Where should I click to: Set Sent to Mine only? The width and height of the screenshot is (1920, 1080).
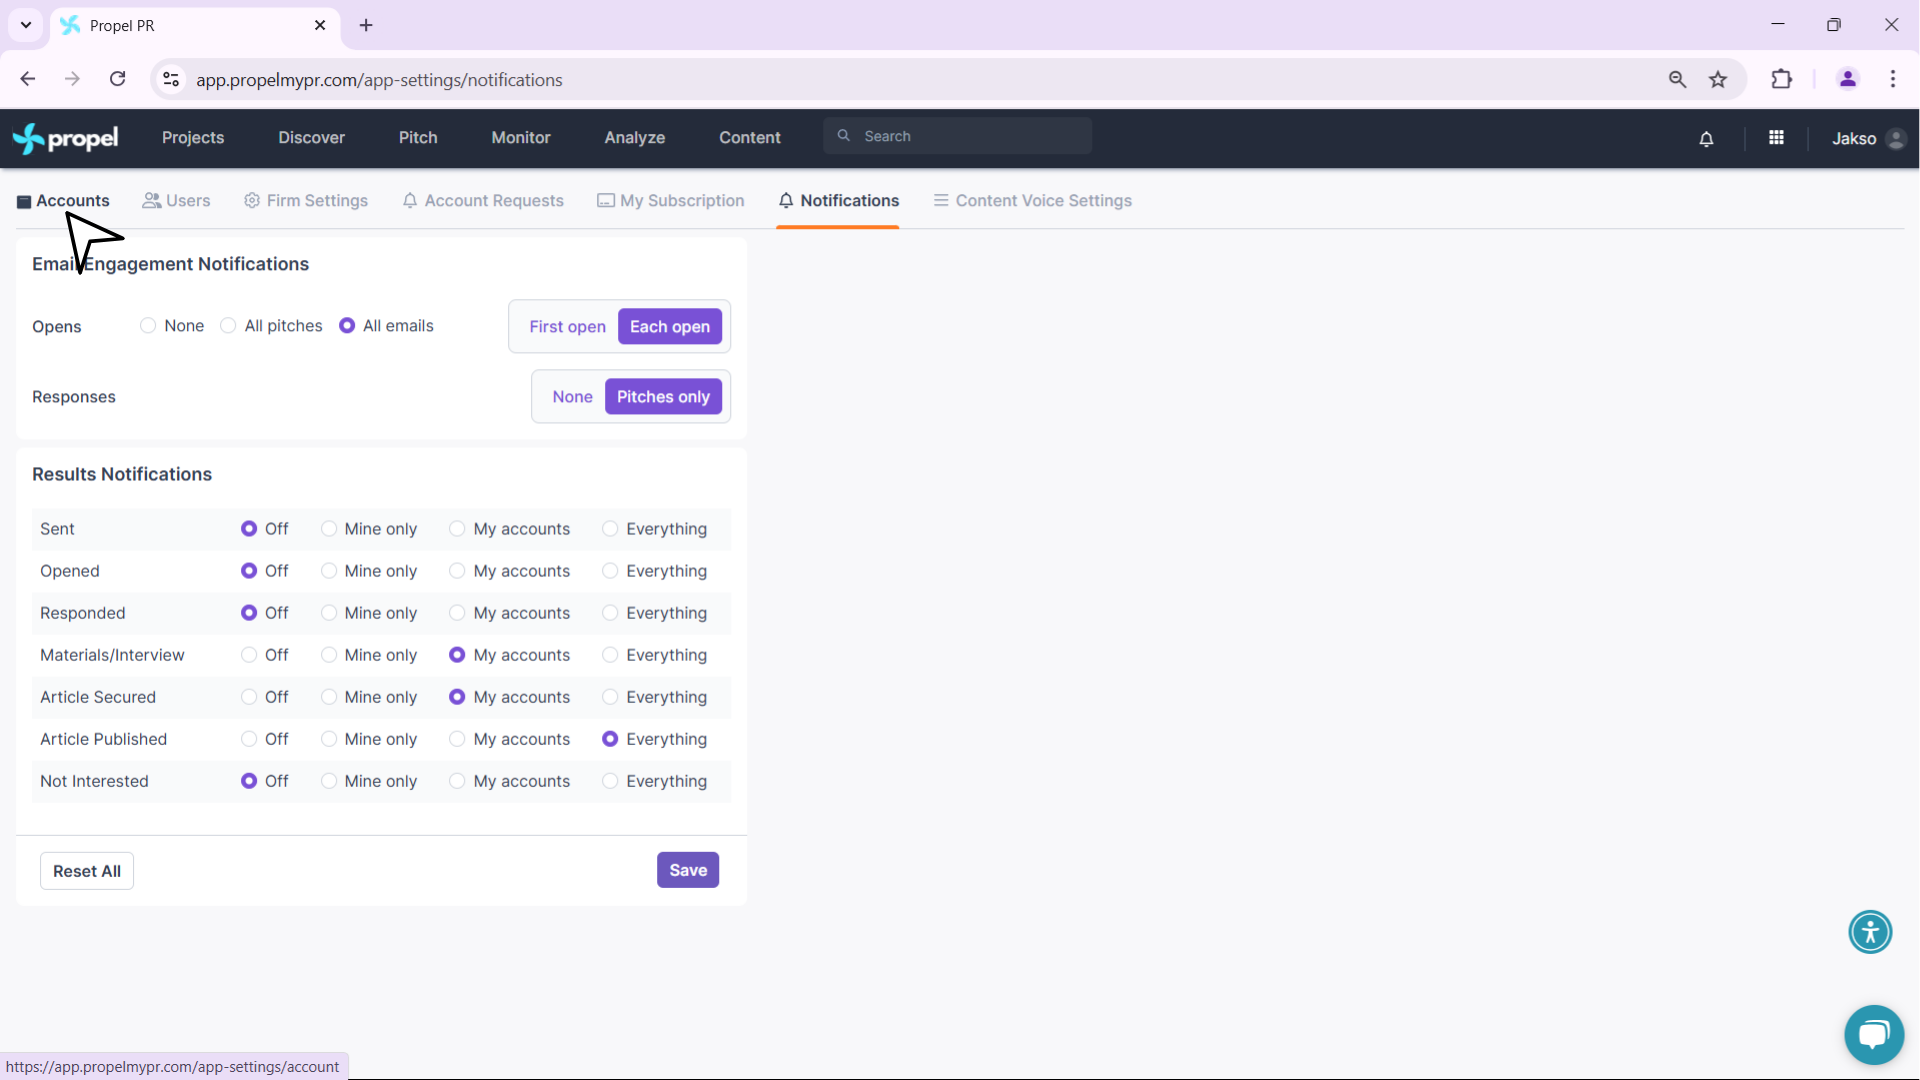[329, 529]
